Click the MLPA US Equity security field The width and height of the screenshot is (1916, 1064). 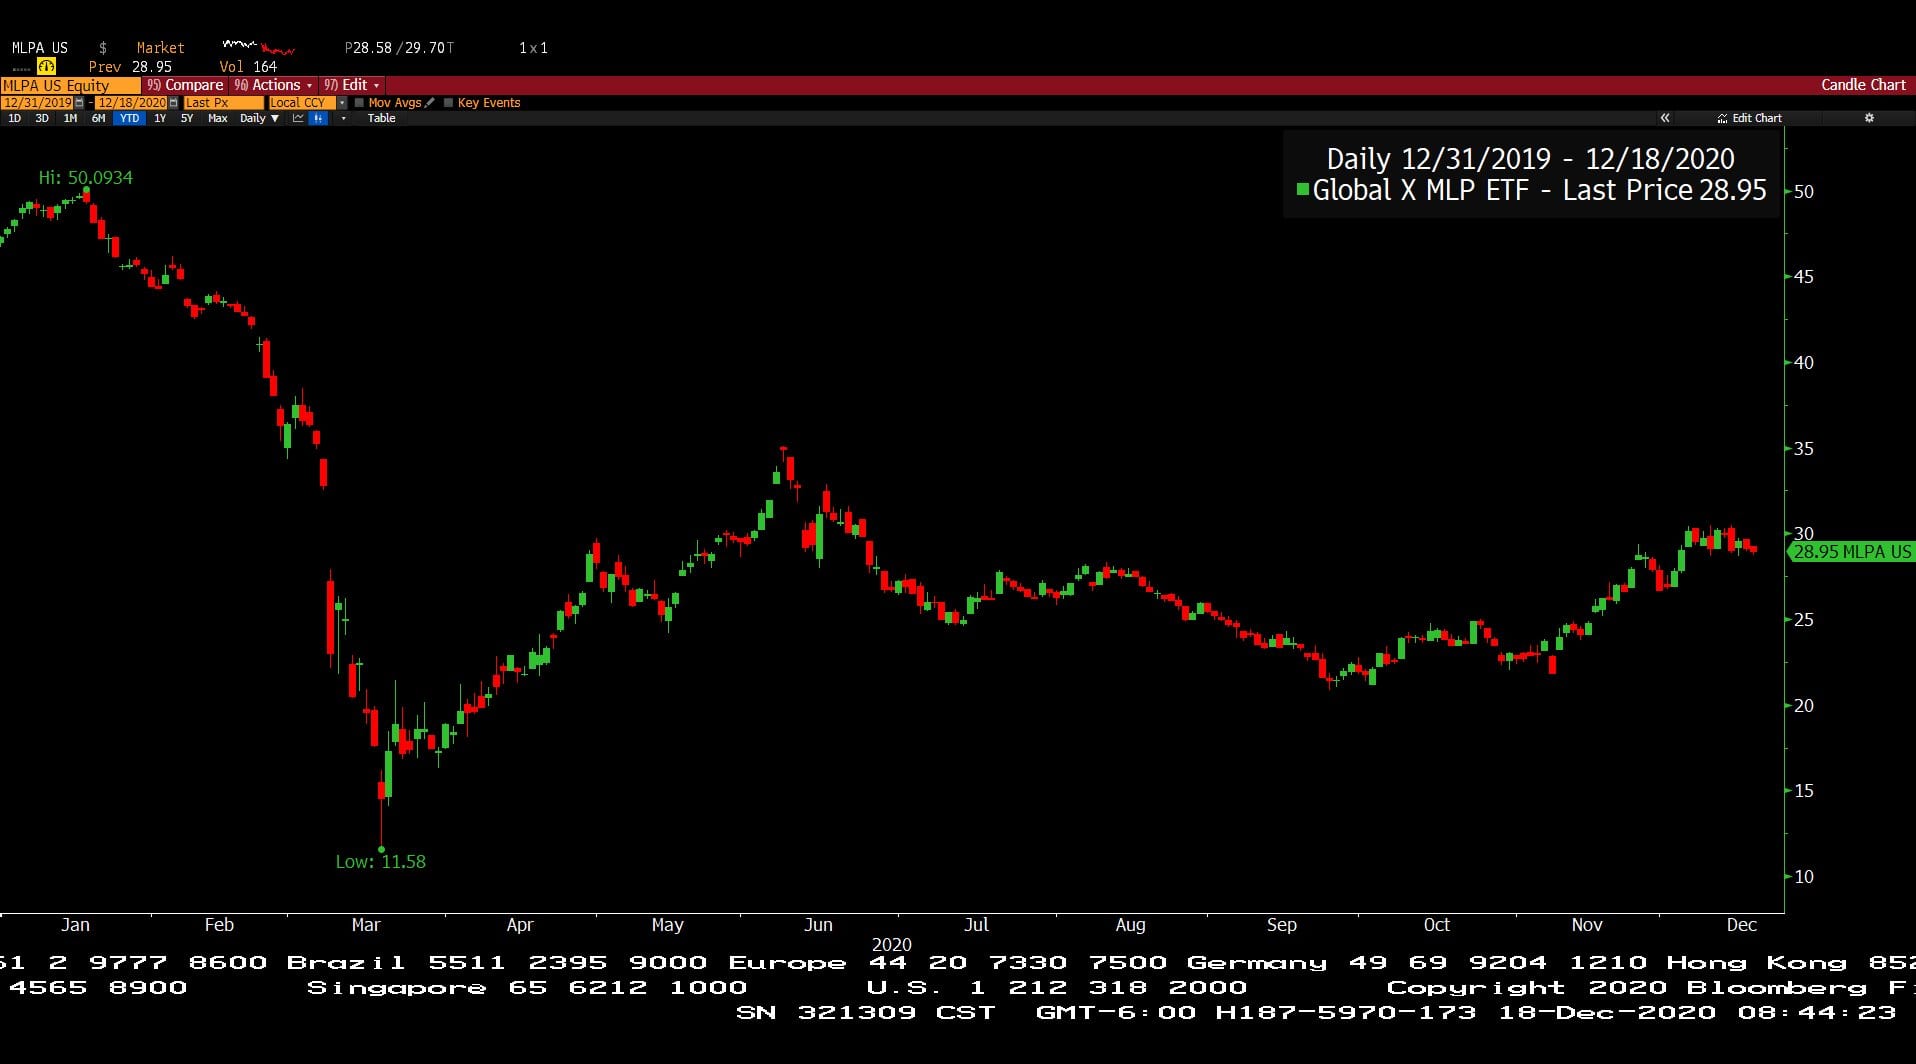click(x=71, y=85)
